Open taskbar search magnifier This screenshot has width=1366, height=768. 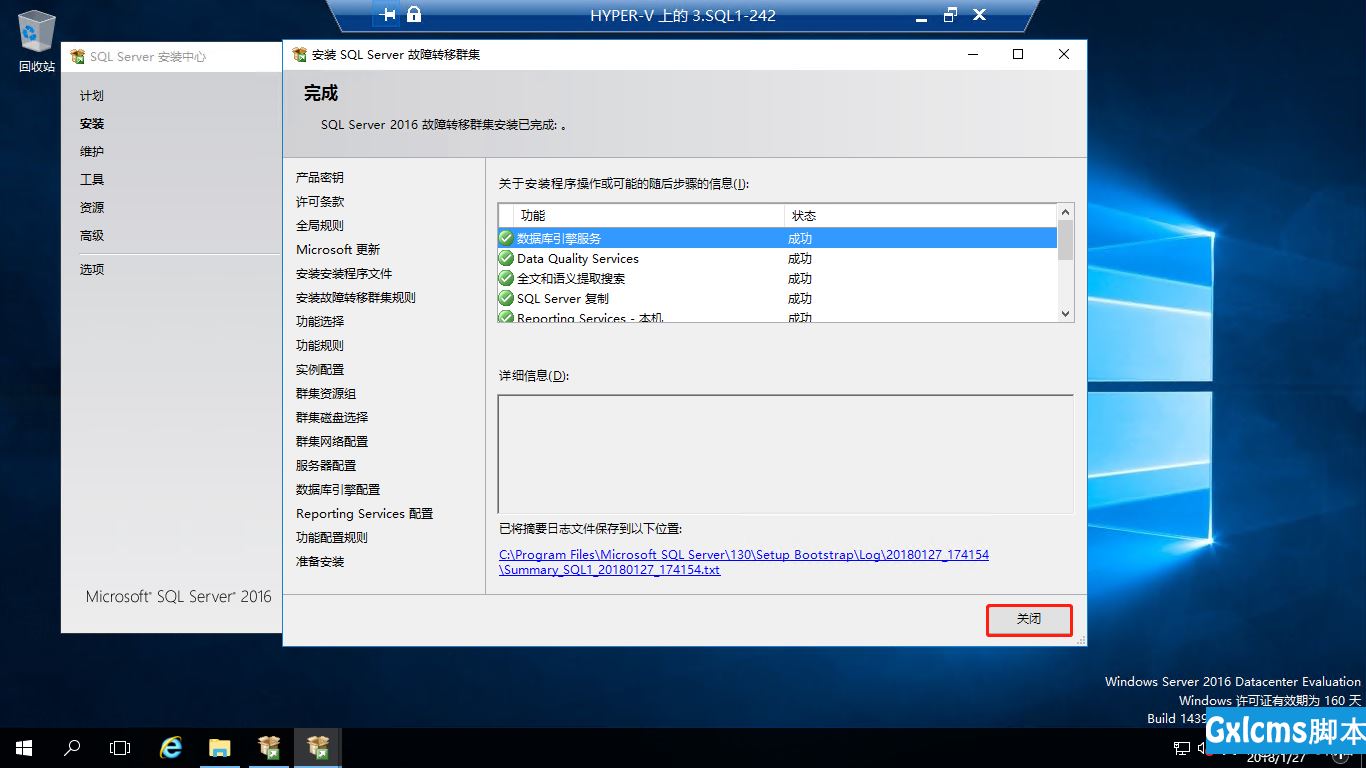tap(72, 747)
